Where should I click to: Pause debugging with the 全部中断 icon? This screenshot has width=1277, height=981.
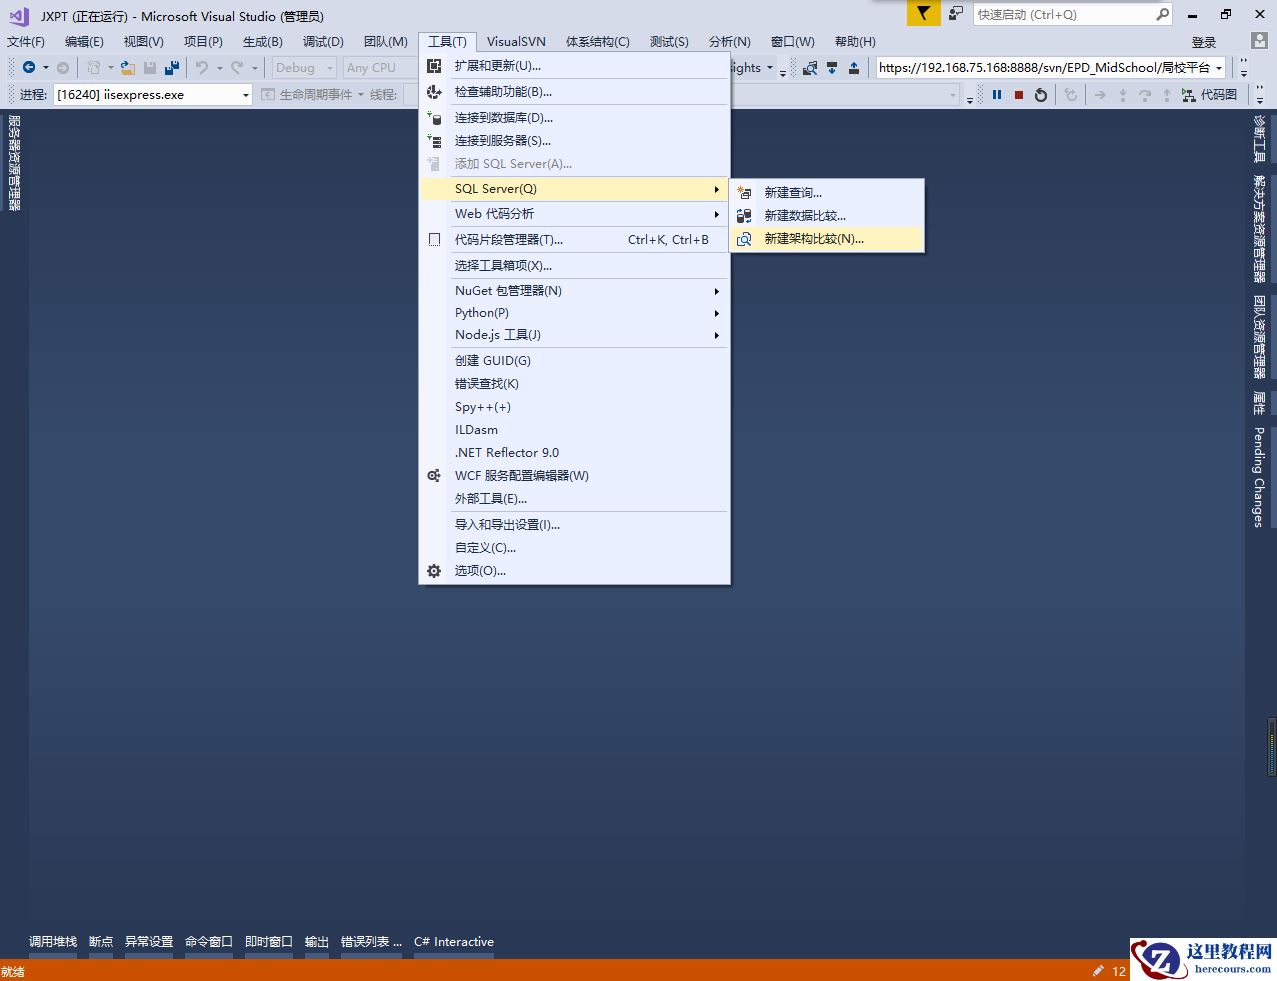[x=996, y=94]
